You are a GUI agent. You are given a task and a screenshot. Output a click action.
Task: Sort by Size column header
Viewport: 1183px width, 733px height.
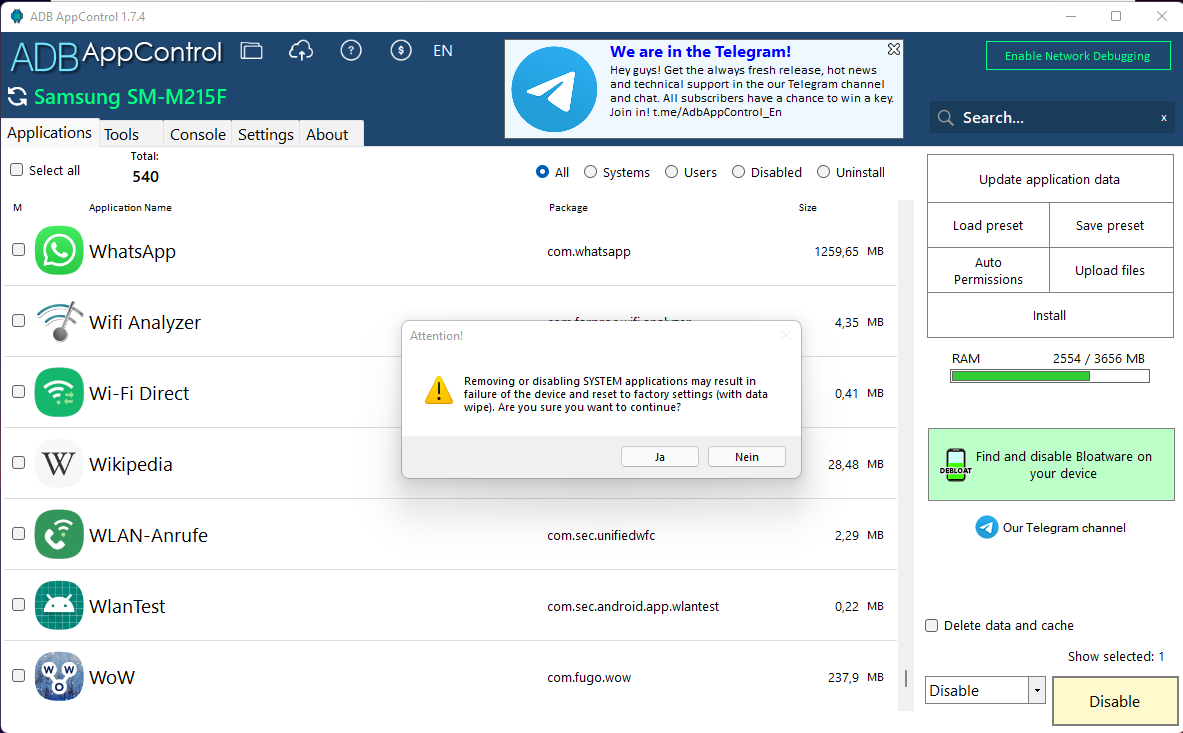tap(807, 207)
